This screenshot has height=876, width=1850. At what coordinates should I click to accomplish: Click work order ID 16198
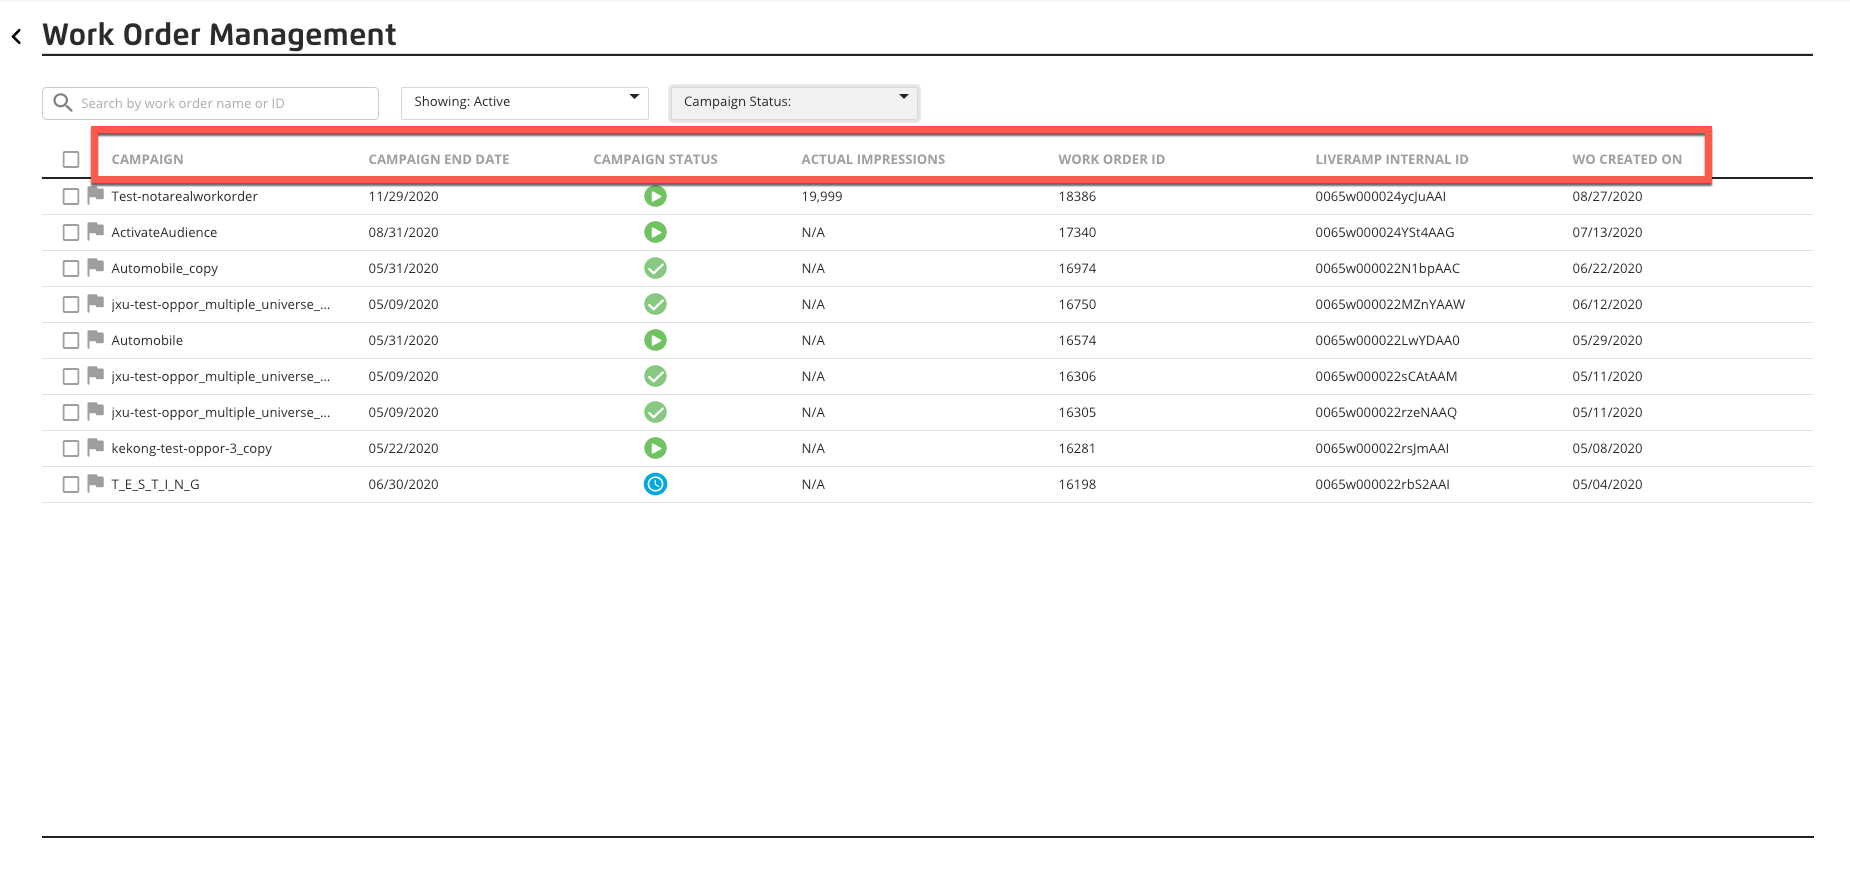tap(1077, 484)
